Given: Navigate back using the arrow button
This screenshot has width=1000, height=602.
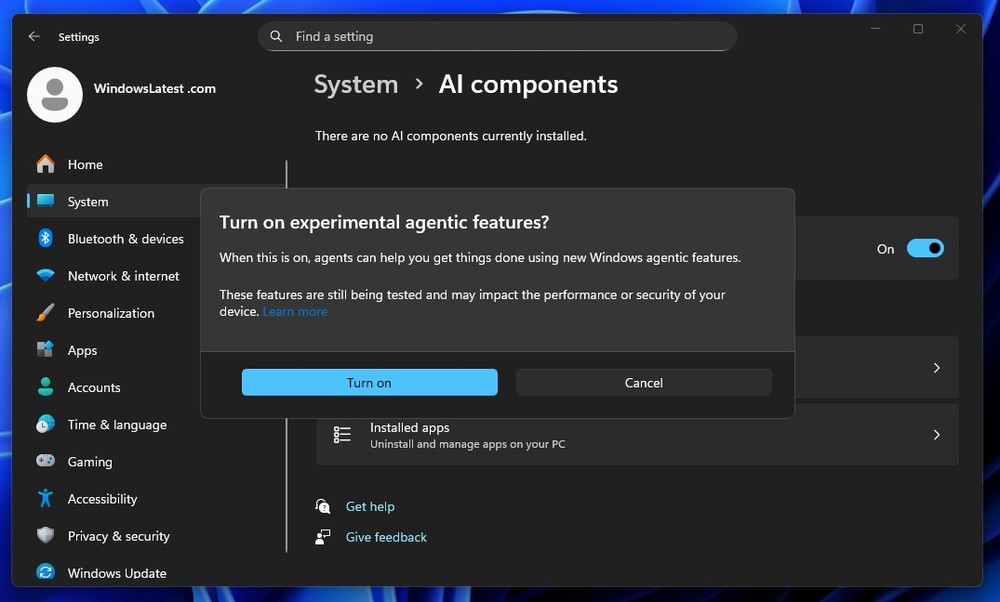Looking at the screenshot, I should pos(33,36).
